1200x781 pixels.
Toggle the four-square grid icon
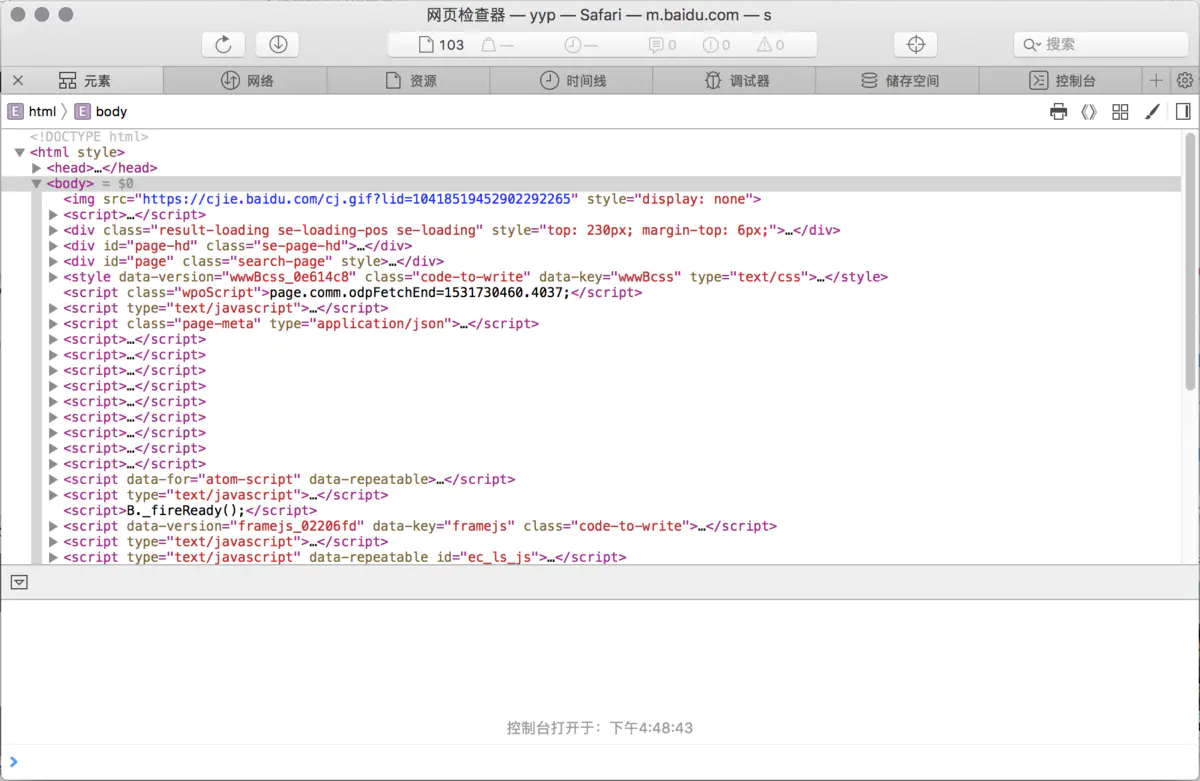1120,112
